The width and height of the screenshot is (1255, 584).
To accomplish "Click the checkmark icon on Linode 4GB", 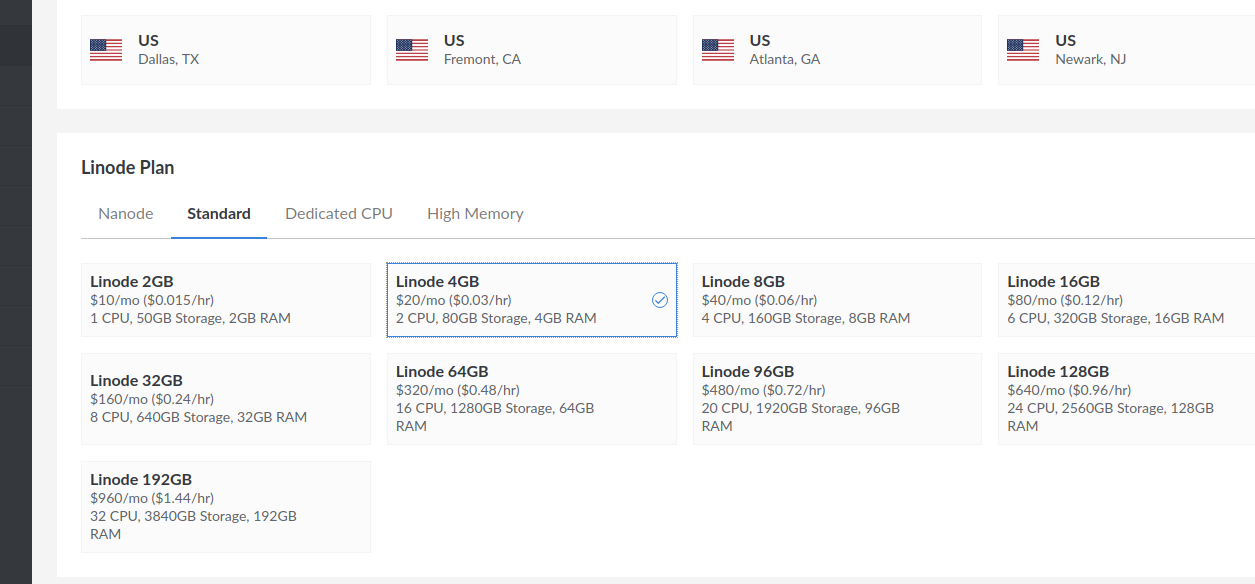I will point(660,300).
